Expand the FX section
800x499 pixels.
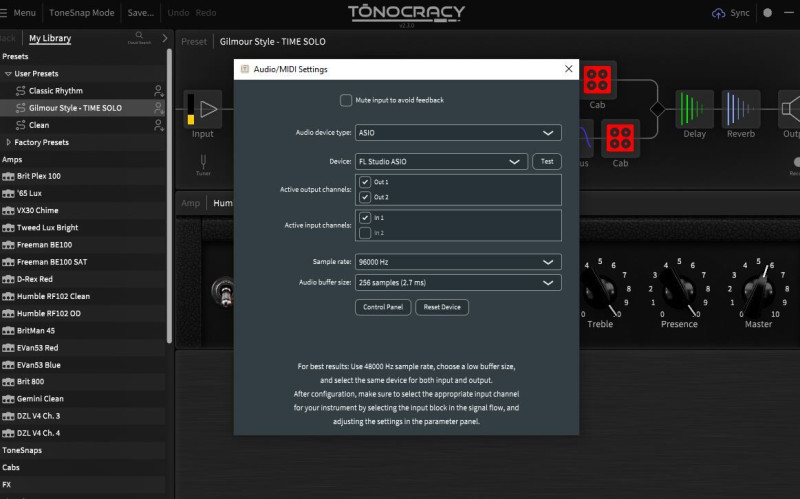coord(7,485)
